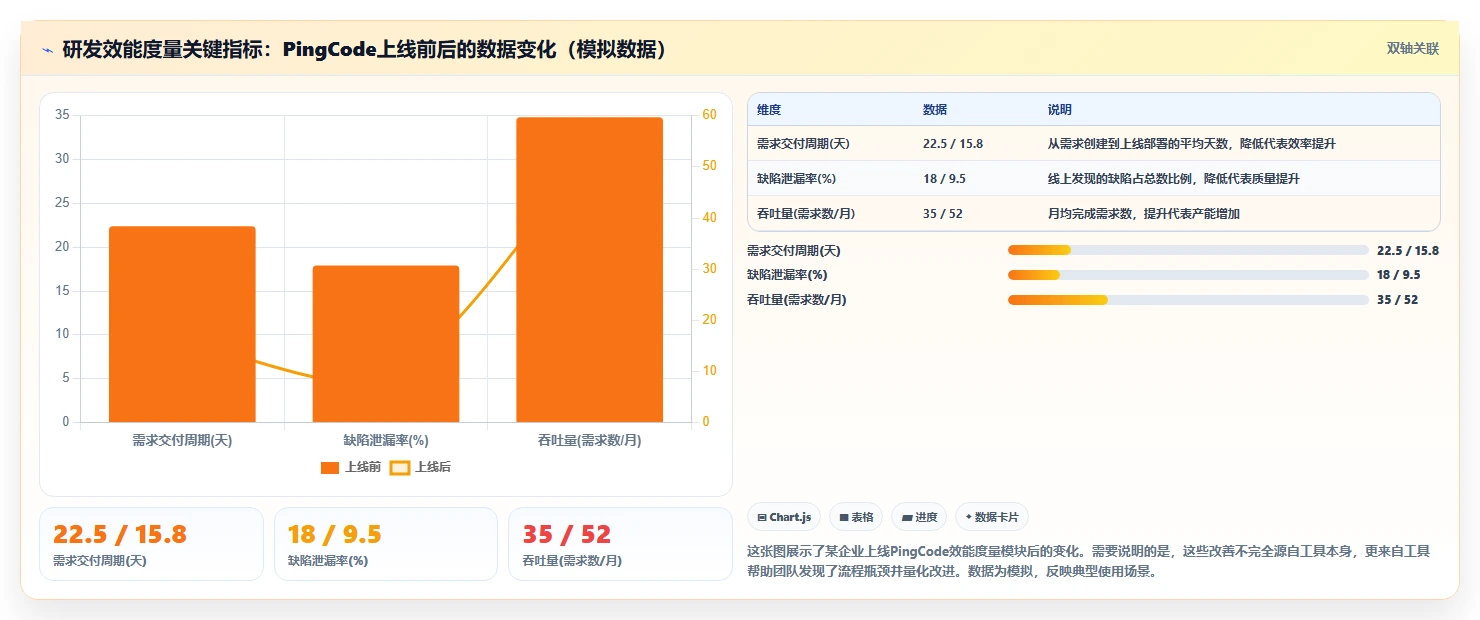Click the 缺陷泄漏率(%) orange bar in chart
1480x620 pixels.
tap(386, 344)
